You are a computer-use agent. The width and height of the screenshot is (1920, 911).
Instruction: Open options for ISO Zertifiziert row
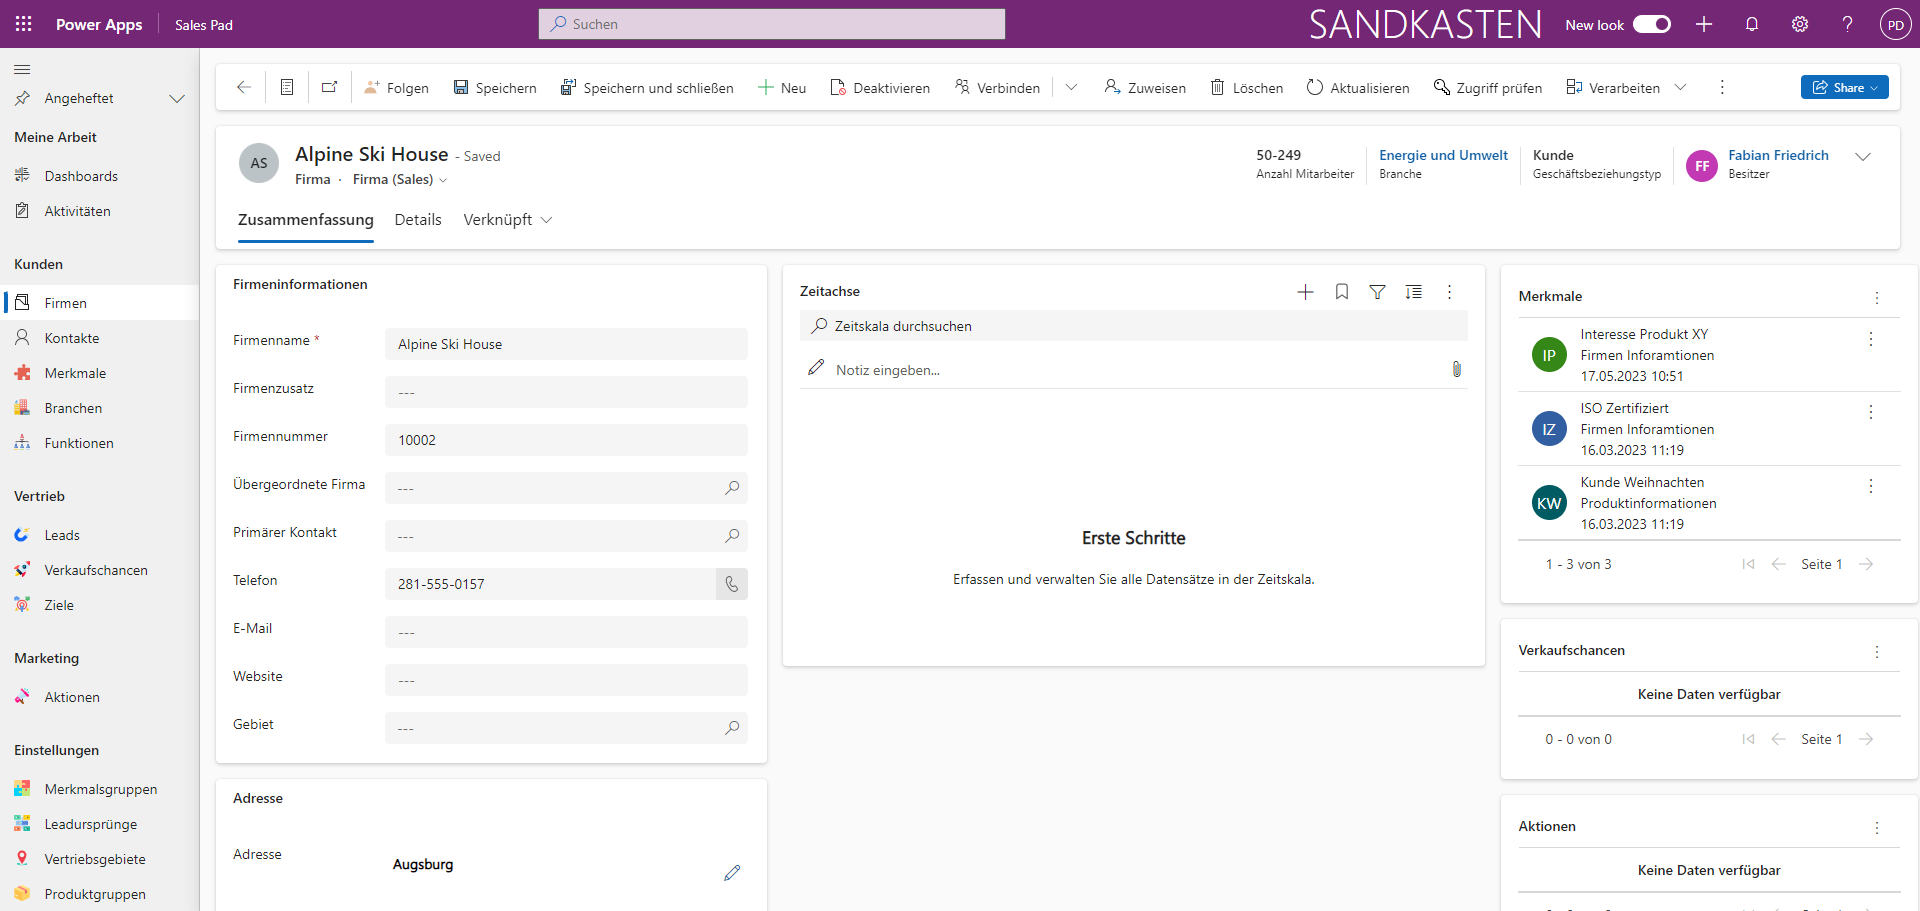click(1871, 412)
